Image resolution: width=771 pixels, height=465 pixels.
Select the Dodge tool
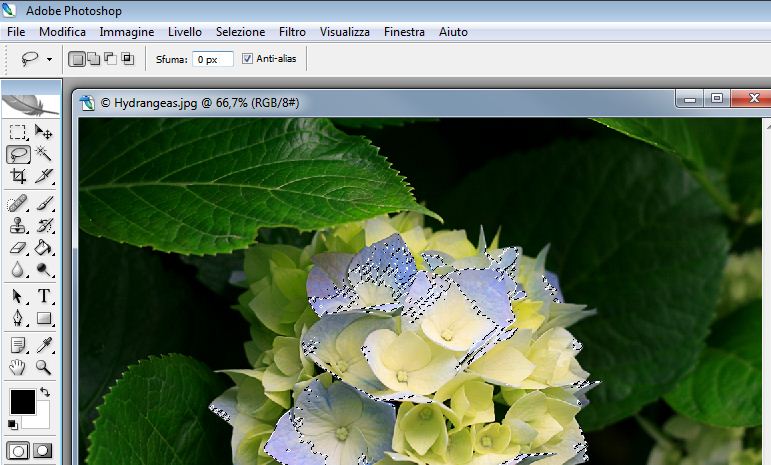click(x=43, y=269)
